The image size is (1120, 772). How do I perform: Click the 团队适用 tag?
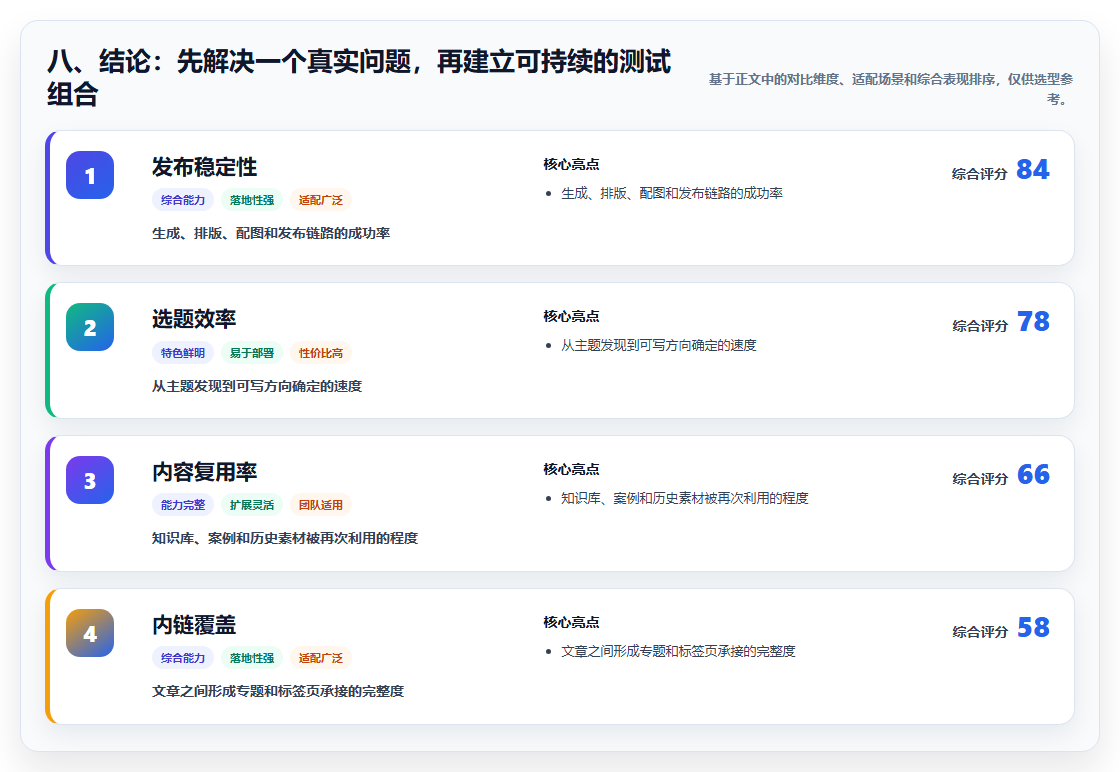(321, 505)
